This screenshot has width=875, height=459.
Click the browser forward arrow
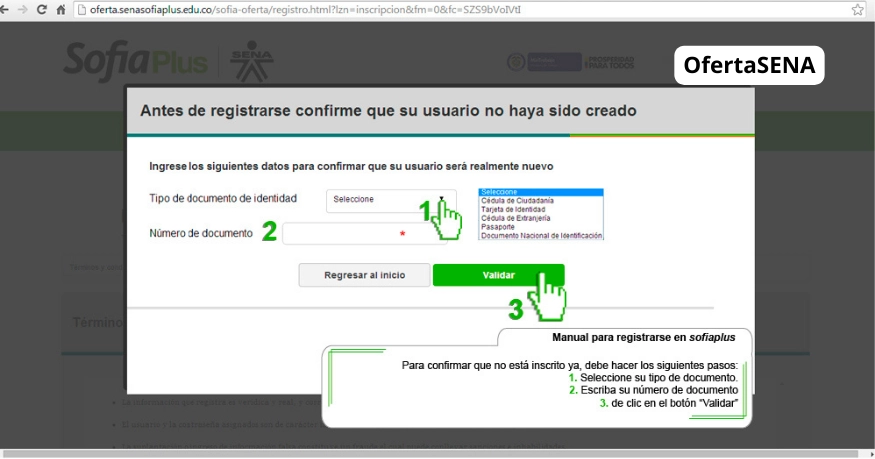22,10
